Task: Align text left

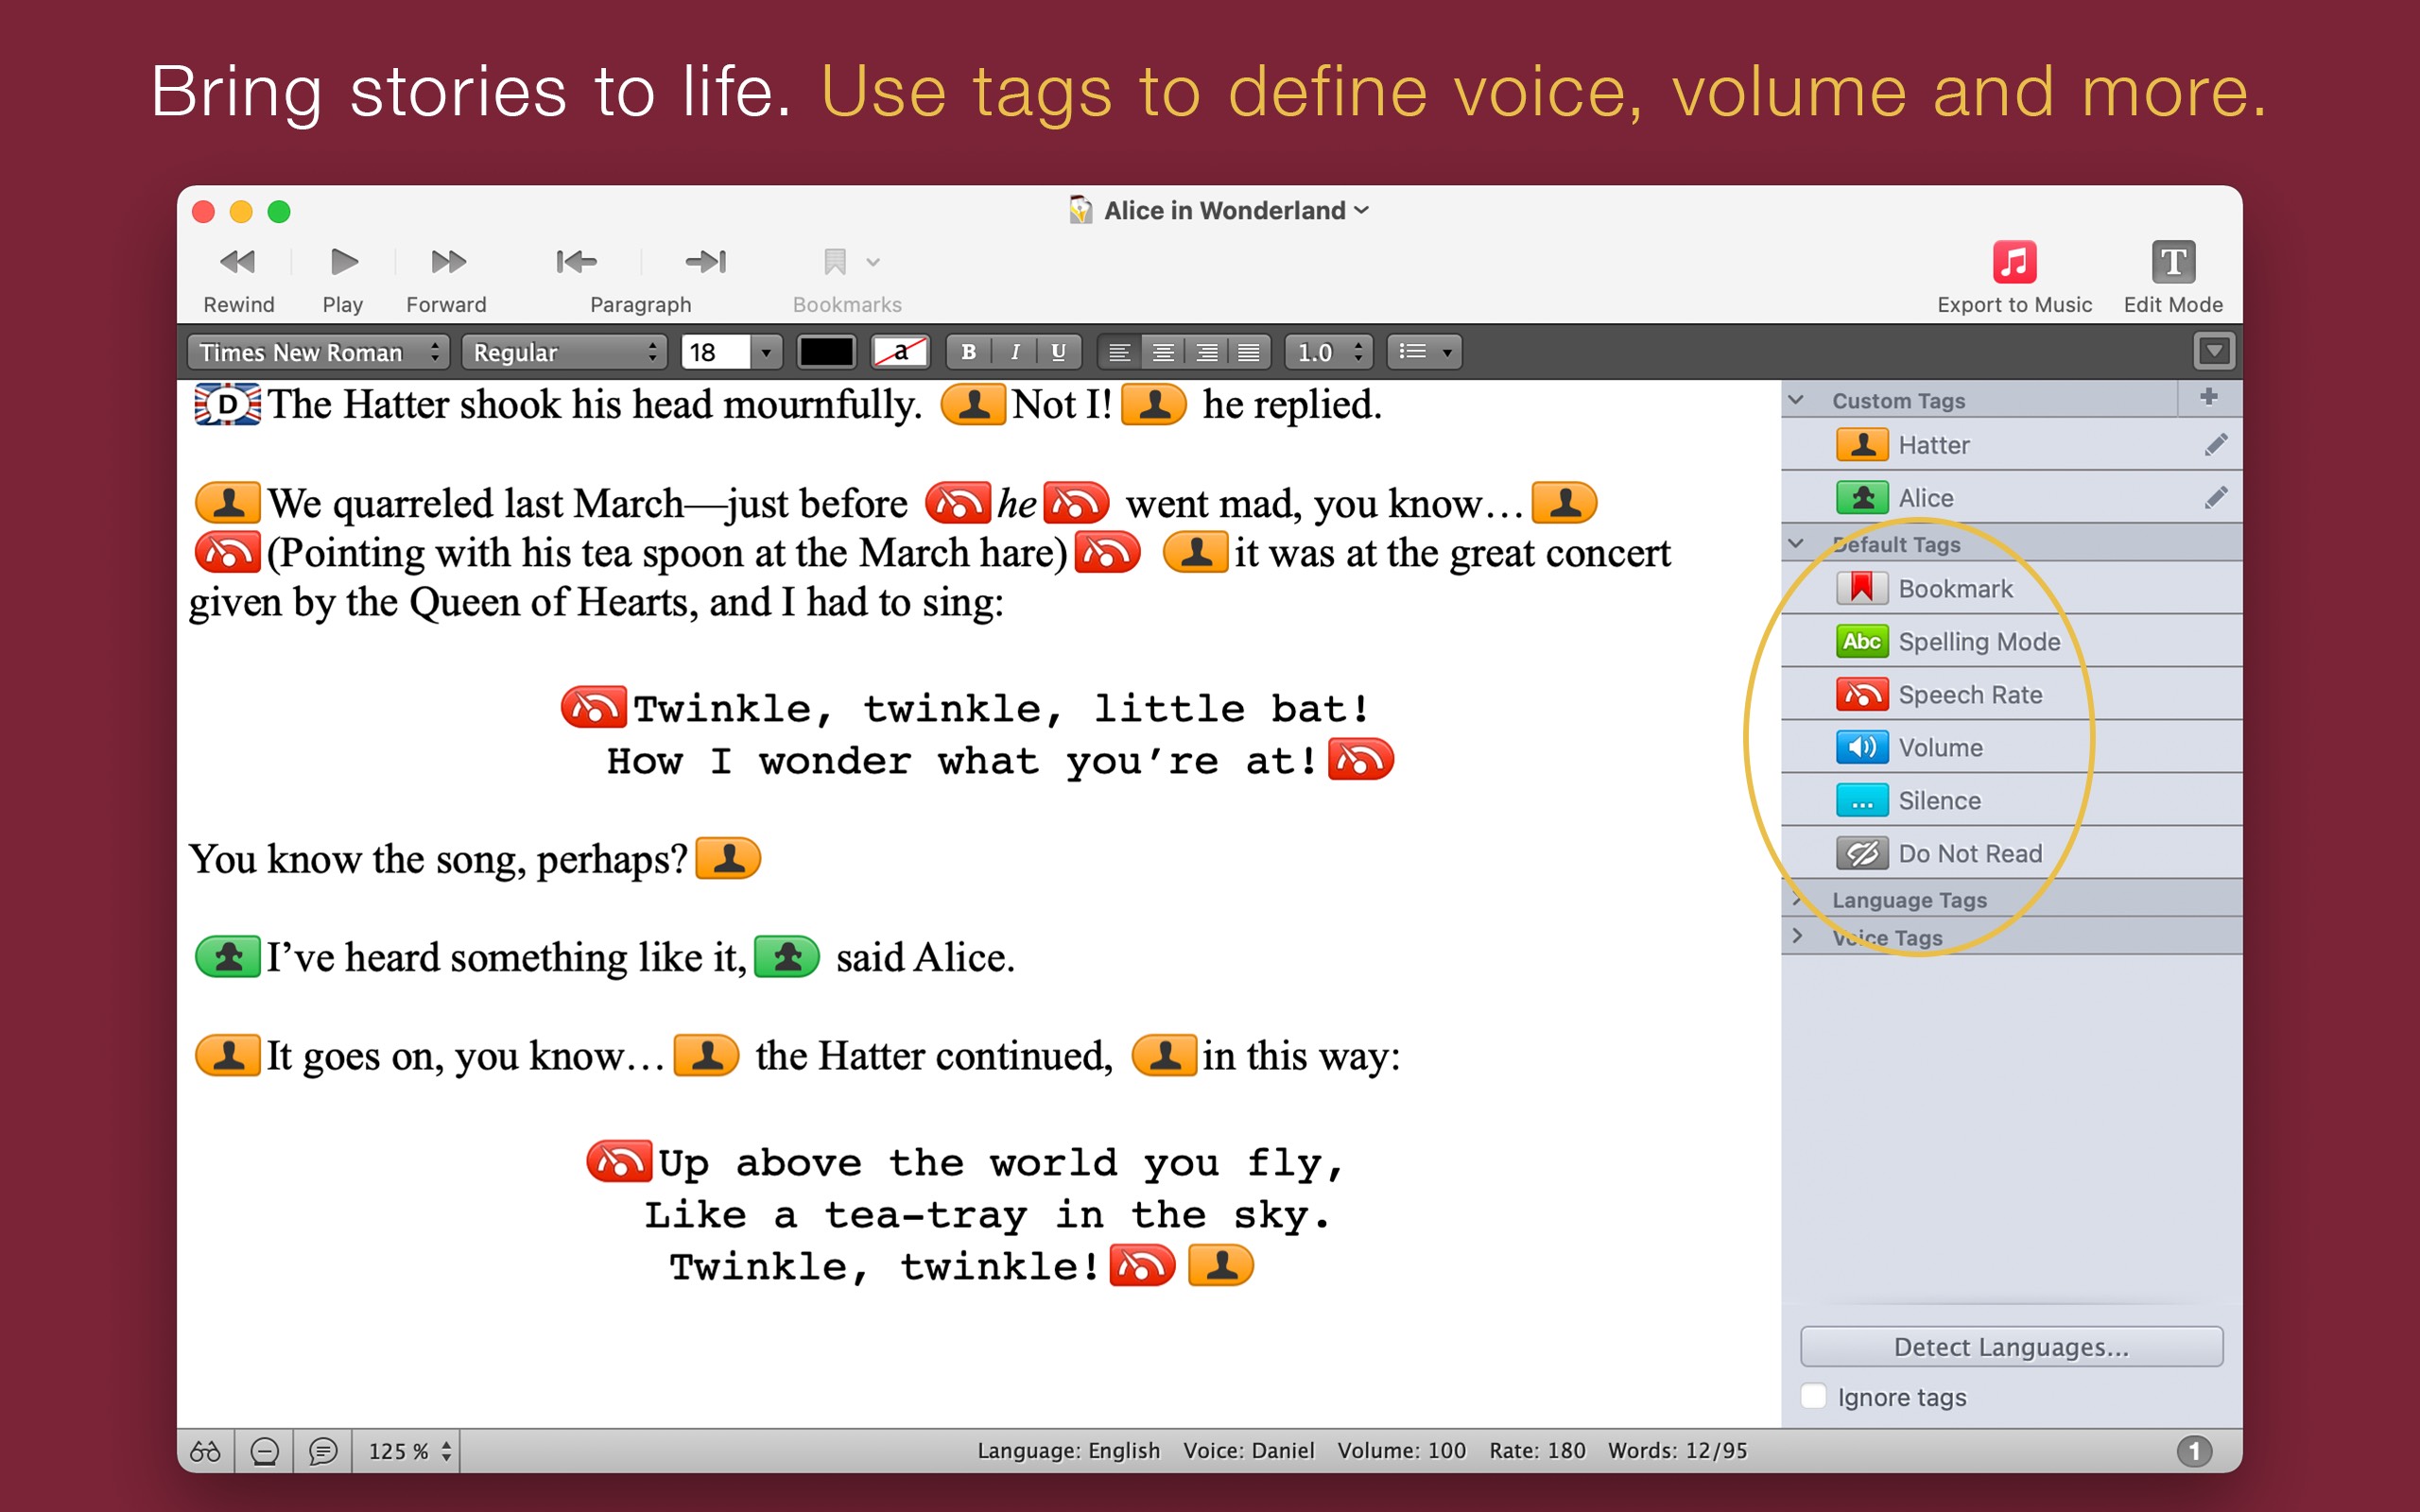Action: pos(1119,352)
